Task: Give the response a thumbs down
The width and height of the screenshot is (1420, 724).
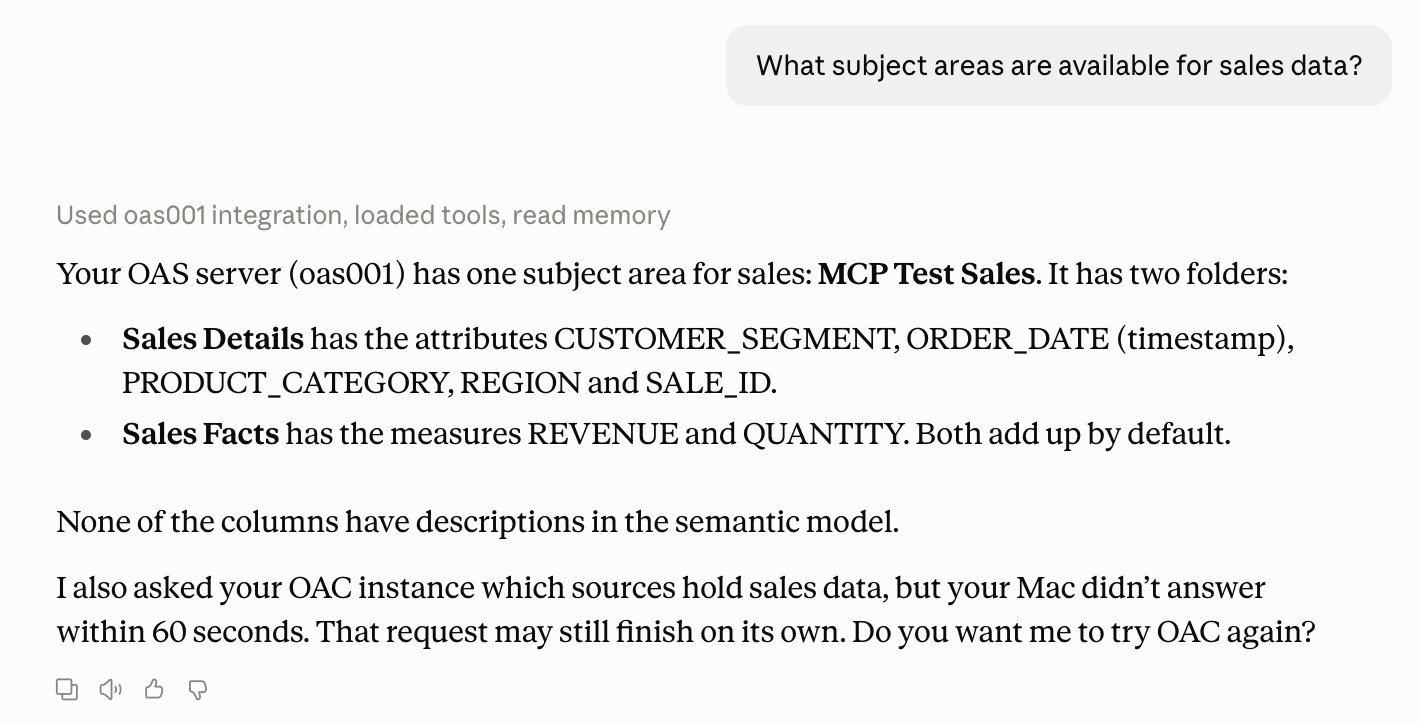Action: pos(198,689)
